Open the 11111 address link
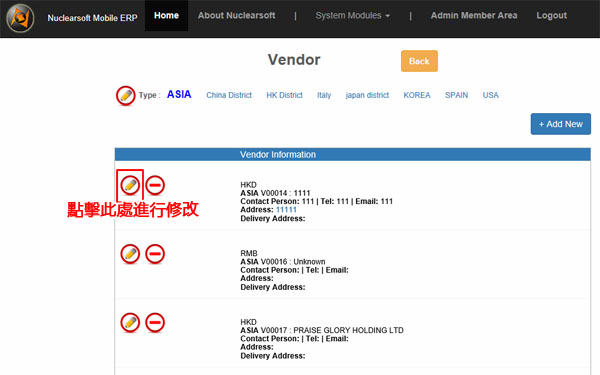This screenshot has height=375, width=600. [286, 210]
